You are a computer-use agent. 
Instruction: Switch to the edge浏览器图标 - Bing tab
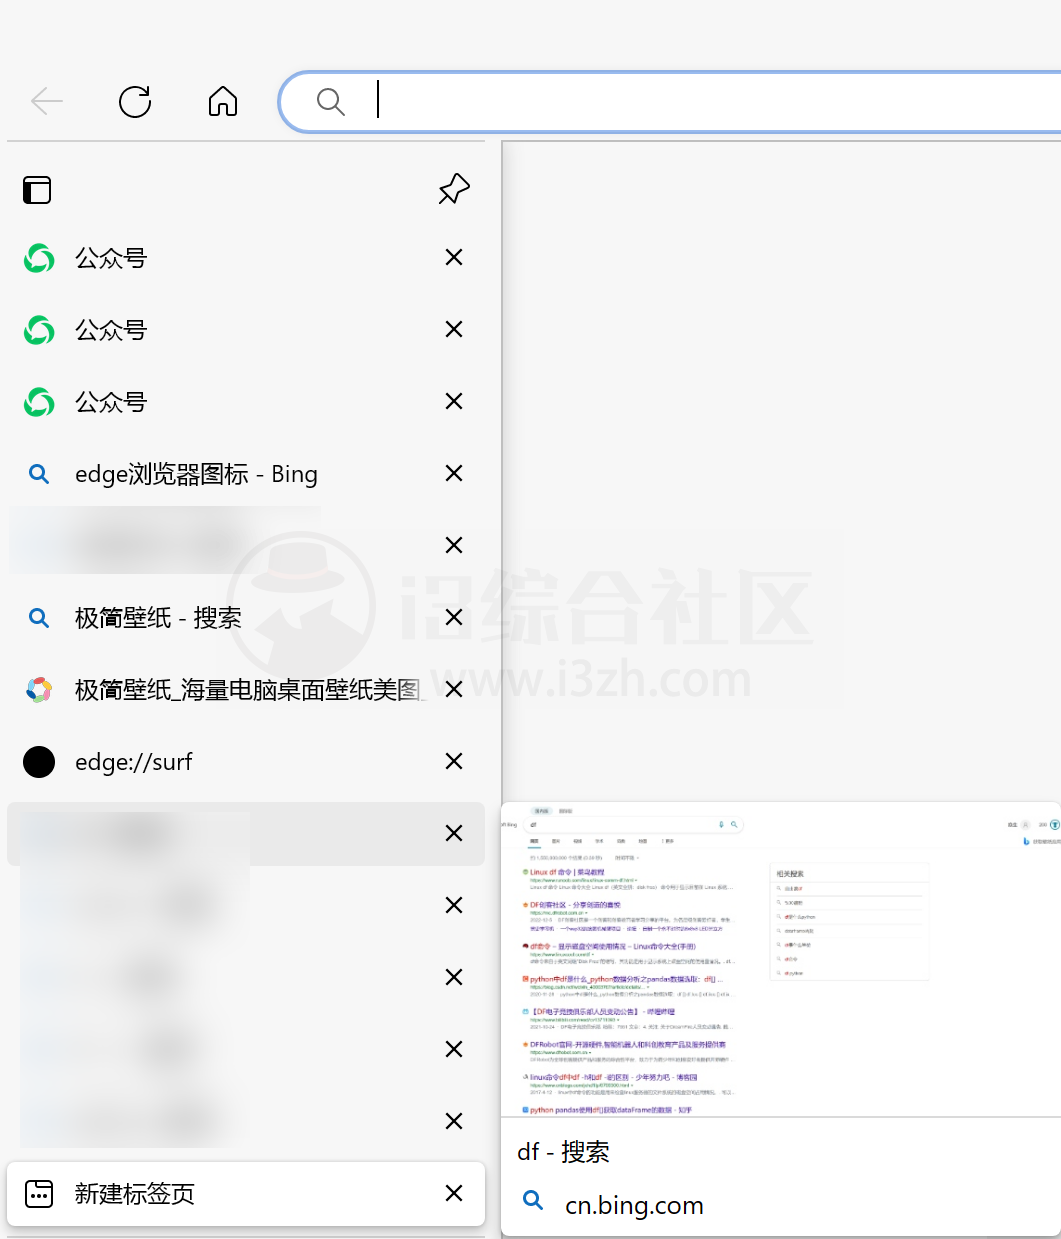[246, 474]
